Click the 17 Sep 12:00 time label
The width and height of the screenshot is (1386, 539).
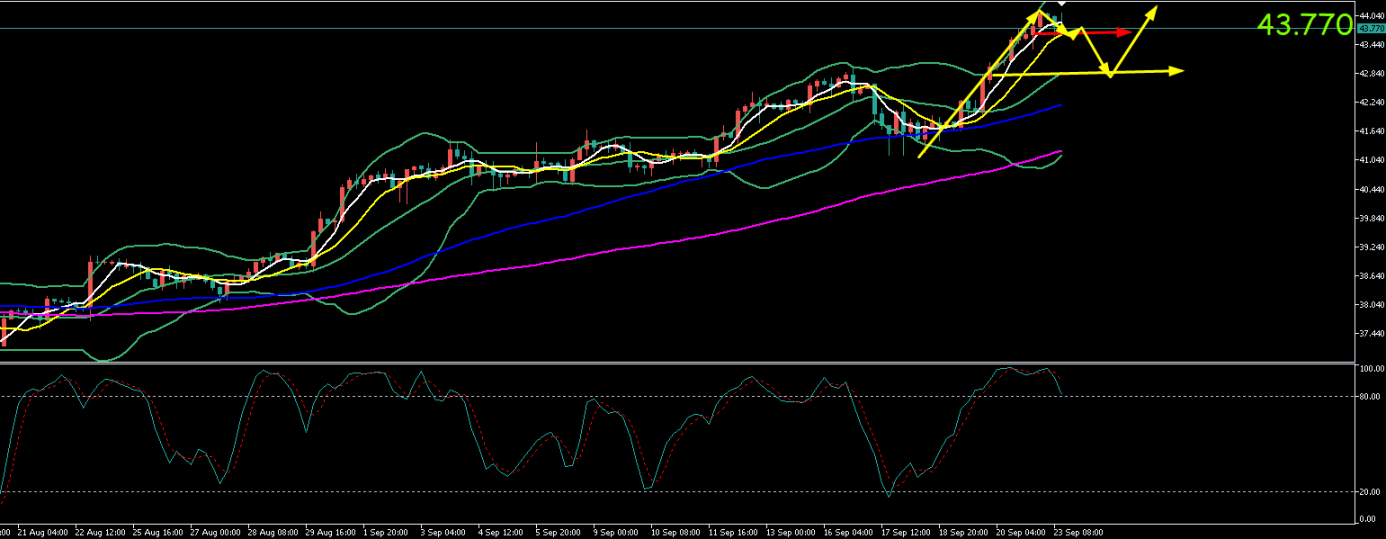point(904,532)
